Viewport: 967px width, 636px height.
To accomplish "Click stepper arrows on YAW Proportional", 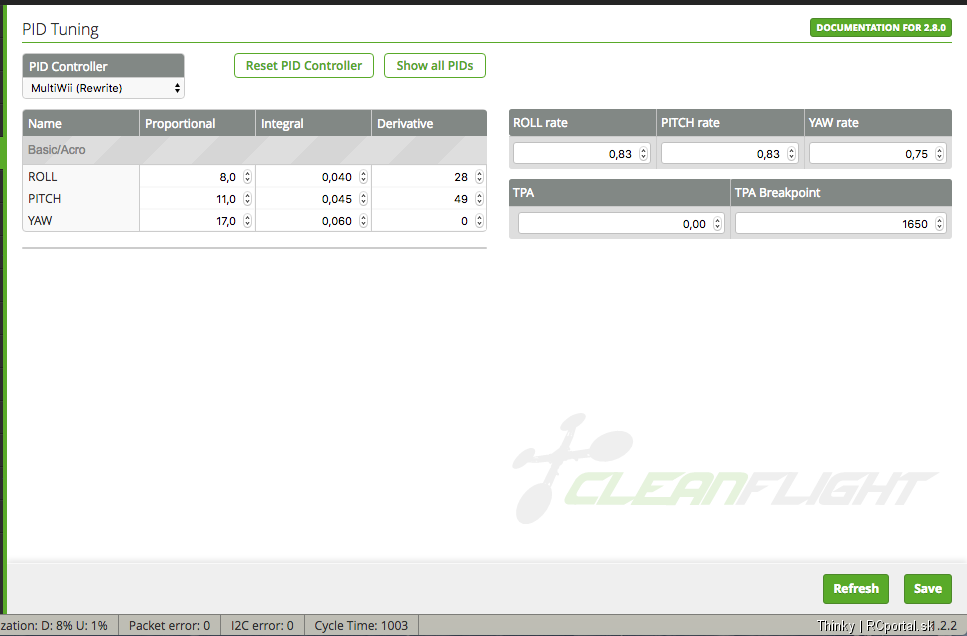I will click(247, 221).
